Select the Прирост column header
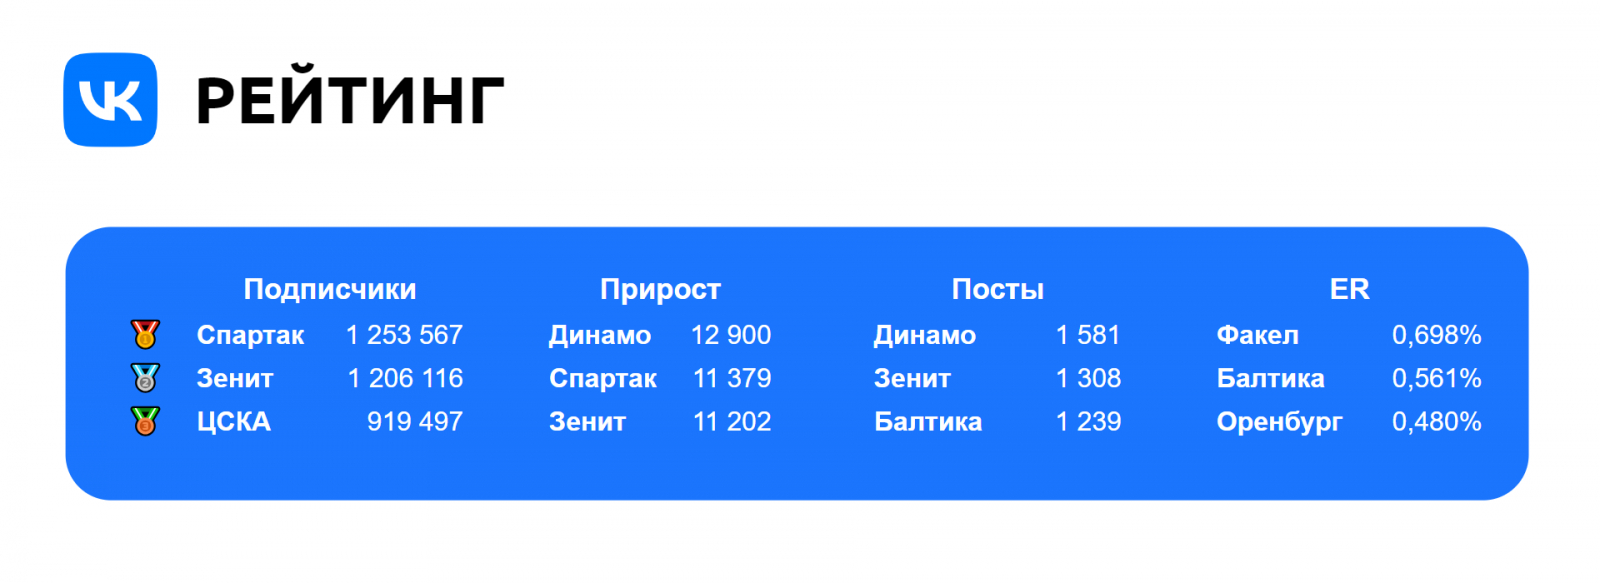The width and height of the screenshot is (1600, 583). [x=660, y=289]
